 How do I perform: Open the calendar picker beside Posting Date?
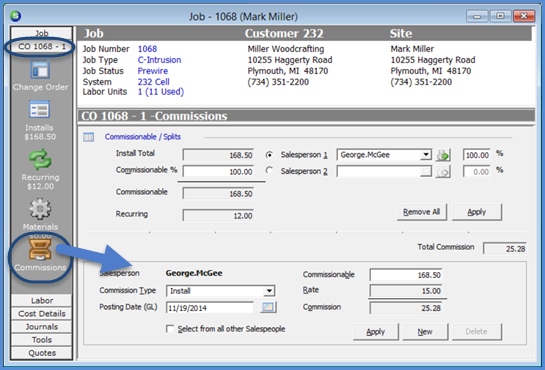268,307
